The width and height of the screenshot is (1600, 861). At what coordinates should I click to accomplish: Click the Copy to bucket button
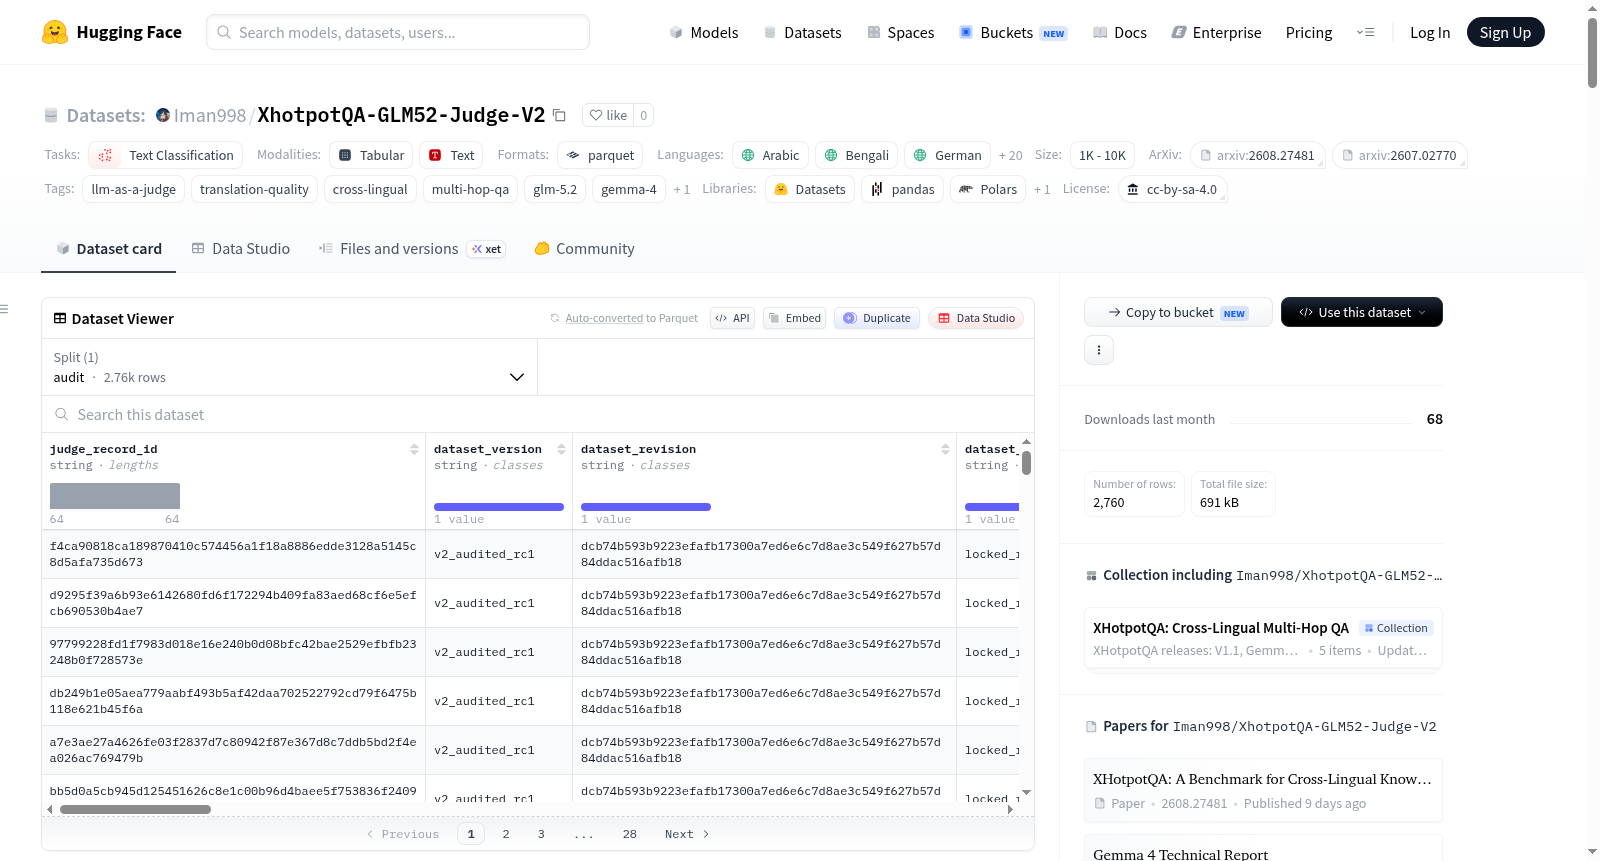pos(1178,312)
